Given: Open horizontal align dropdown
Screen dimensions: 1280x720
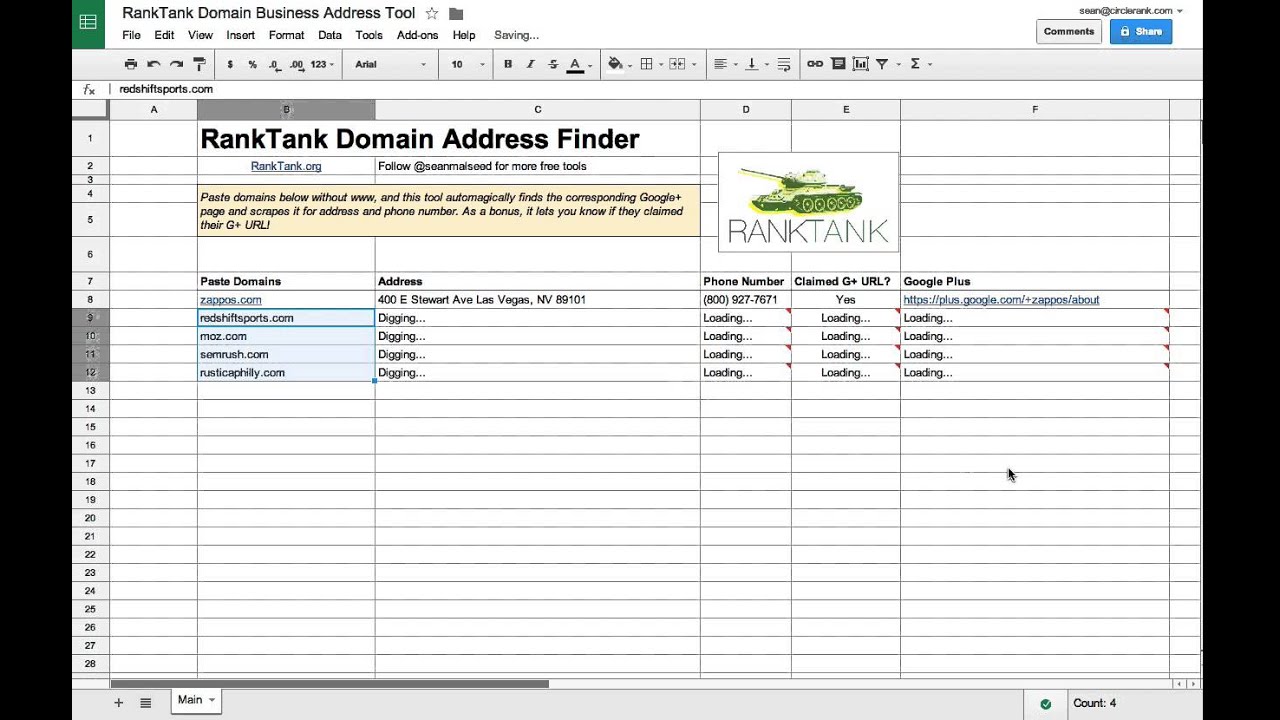Looking at the screenshot, I should point(724,64).
